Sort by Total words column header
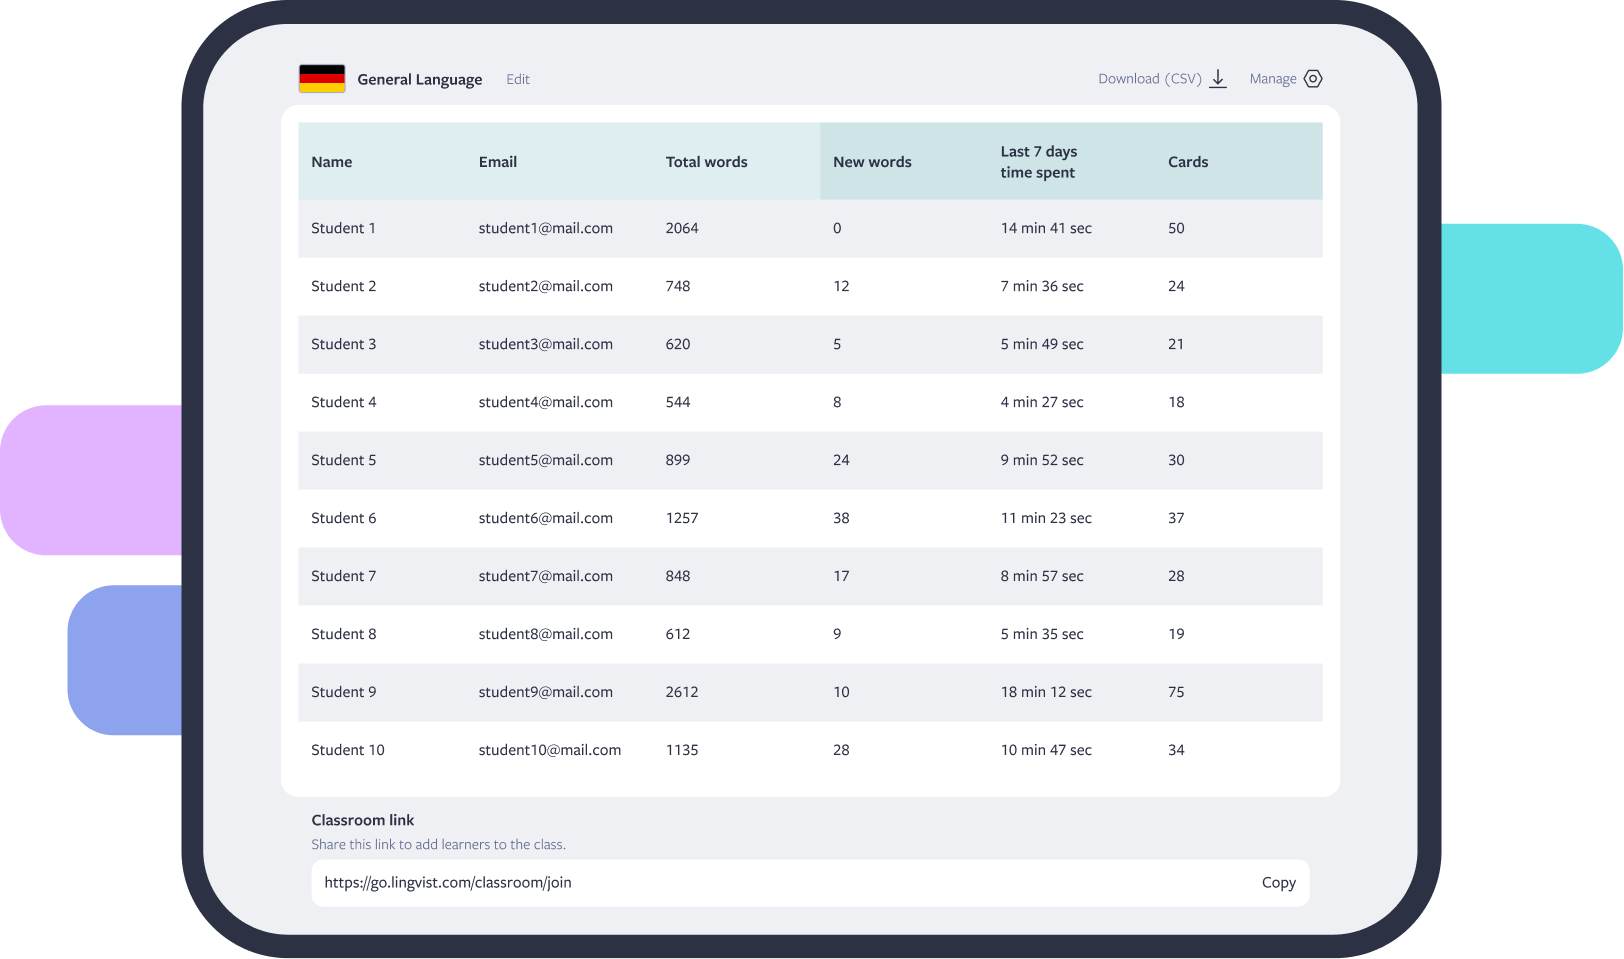This screenshot has height=959, width=1624. 706,161
